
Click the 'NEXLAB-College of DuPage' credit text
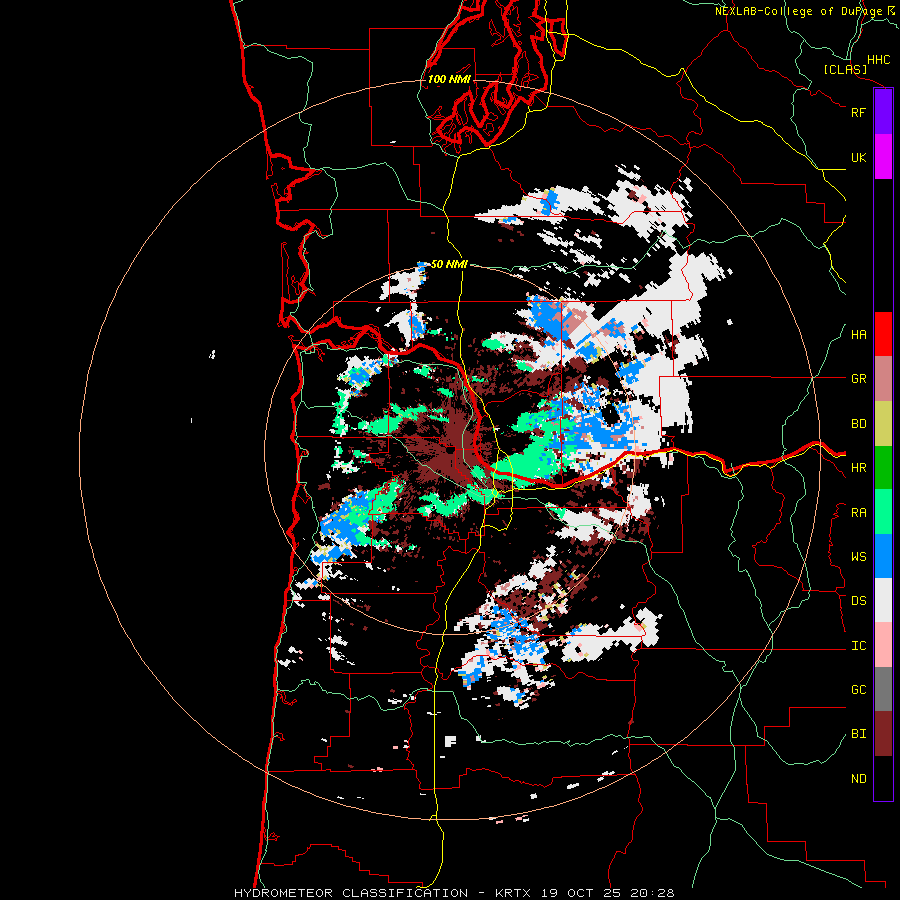tap(798, 11)
